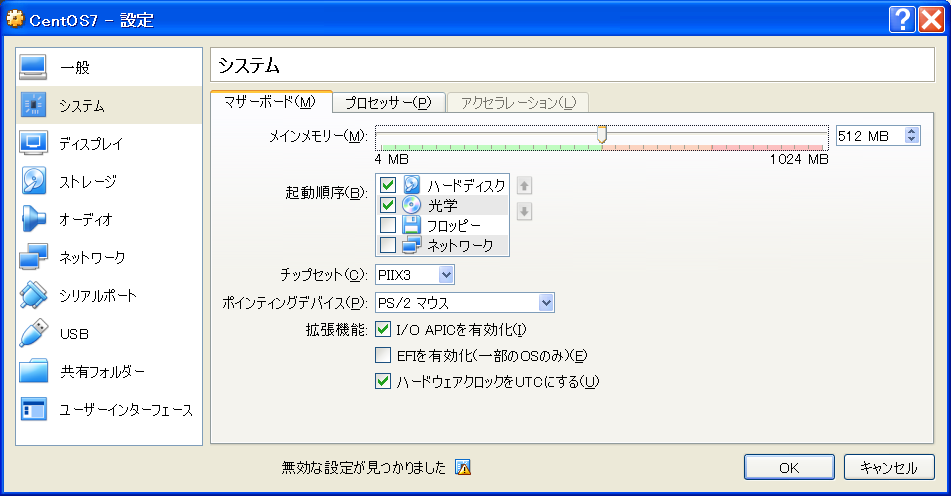Viewport: 951px width, 496px height.
Task: Click the floppy disk icon in boot order
Action: [x=412, y=225]
